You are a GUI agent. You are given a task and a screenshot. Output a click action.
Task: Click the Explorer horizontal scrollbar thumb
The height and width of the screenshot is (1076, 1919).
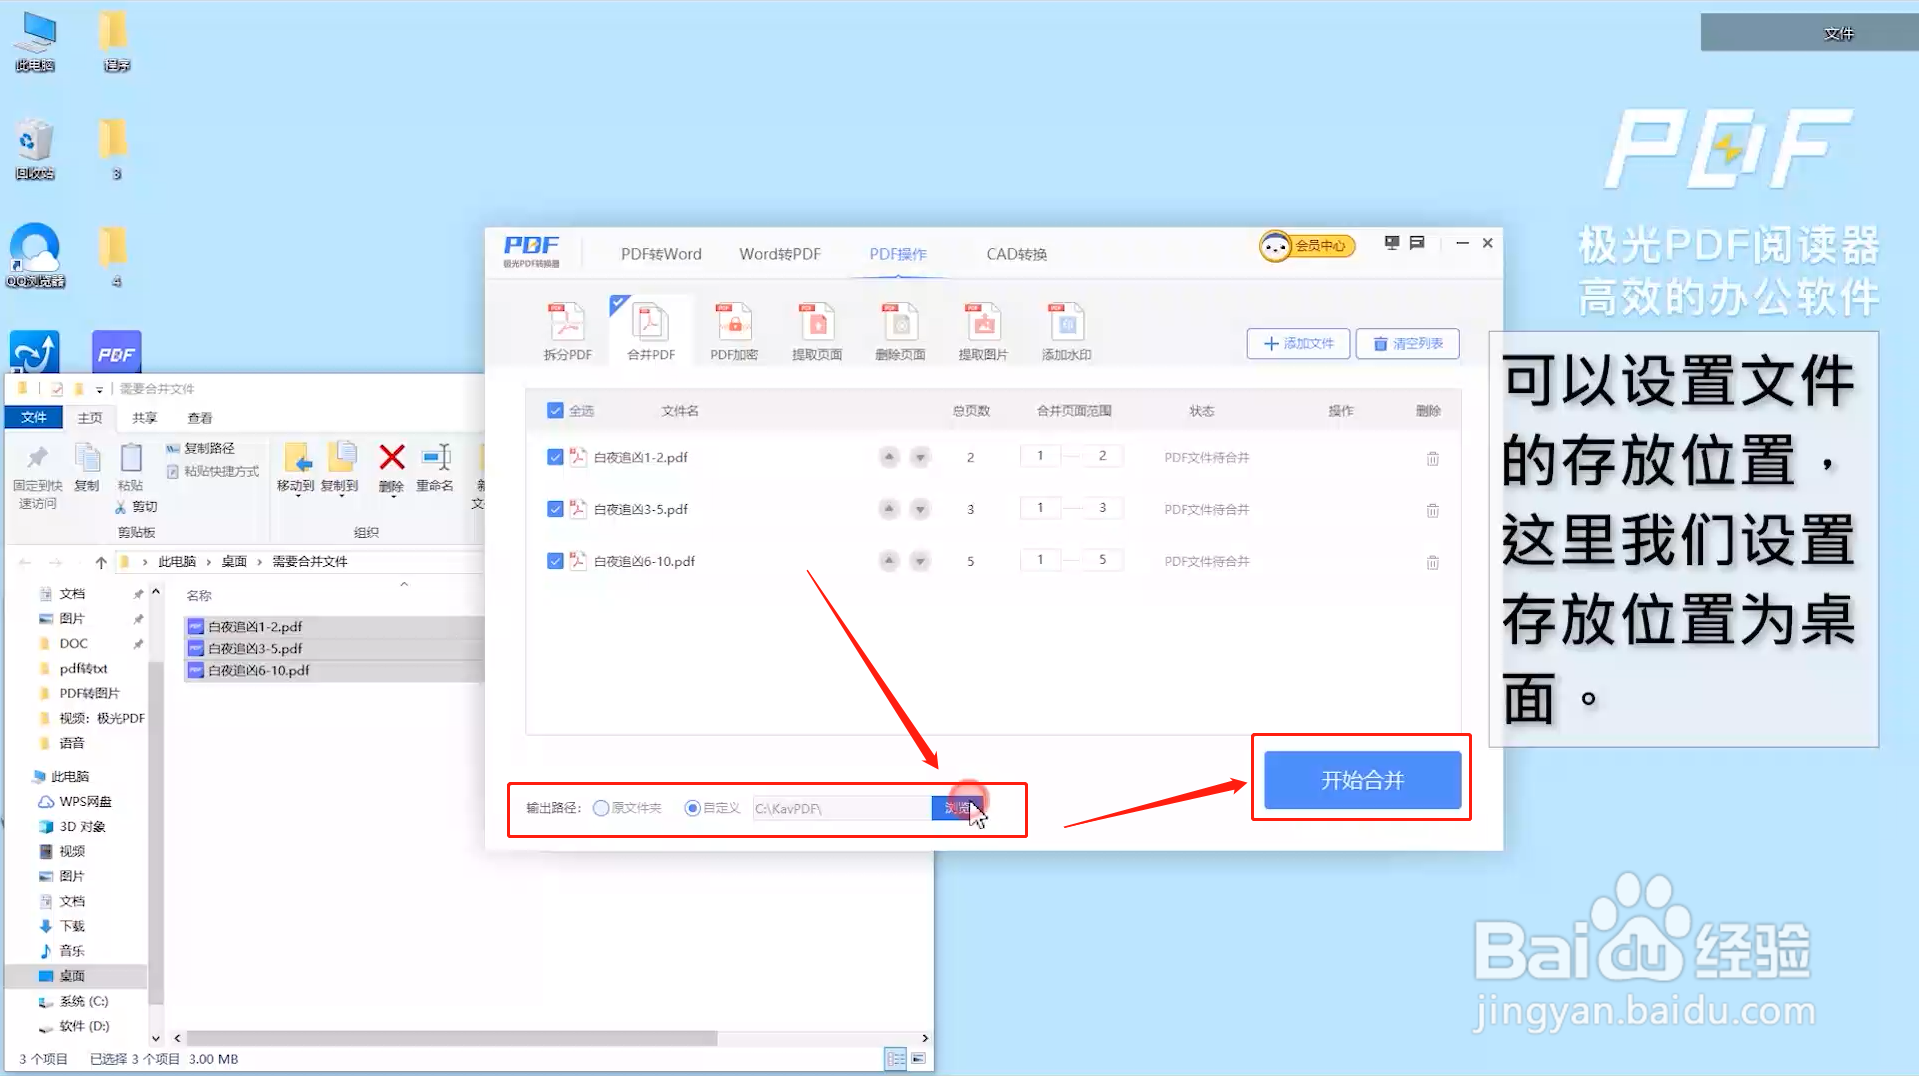click(x=451, y=1038)
